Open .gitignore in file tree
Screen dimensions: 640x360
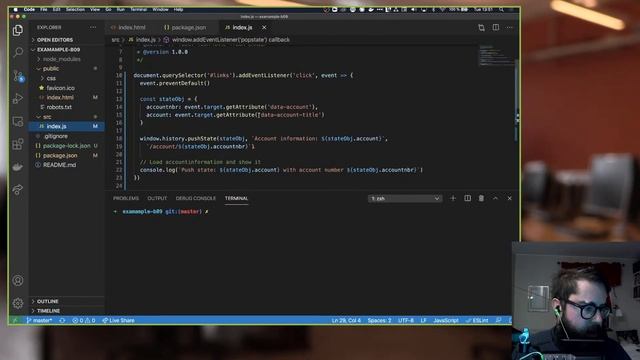click(56, 136)
